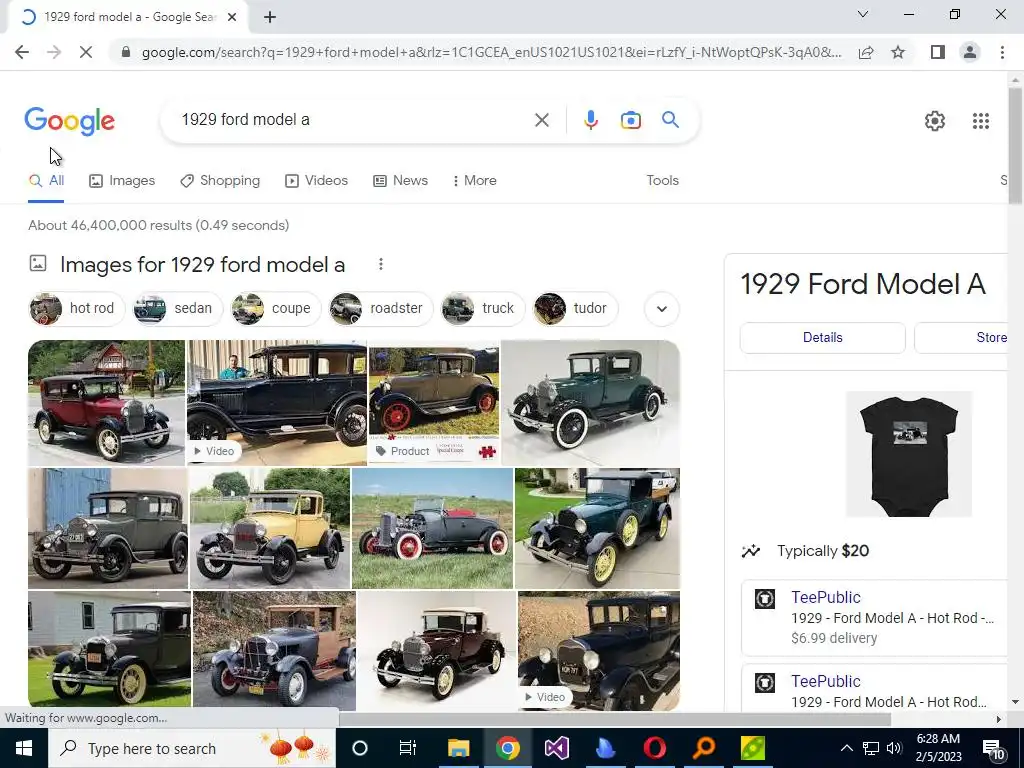Start voice search with microphone

(590, 120)
